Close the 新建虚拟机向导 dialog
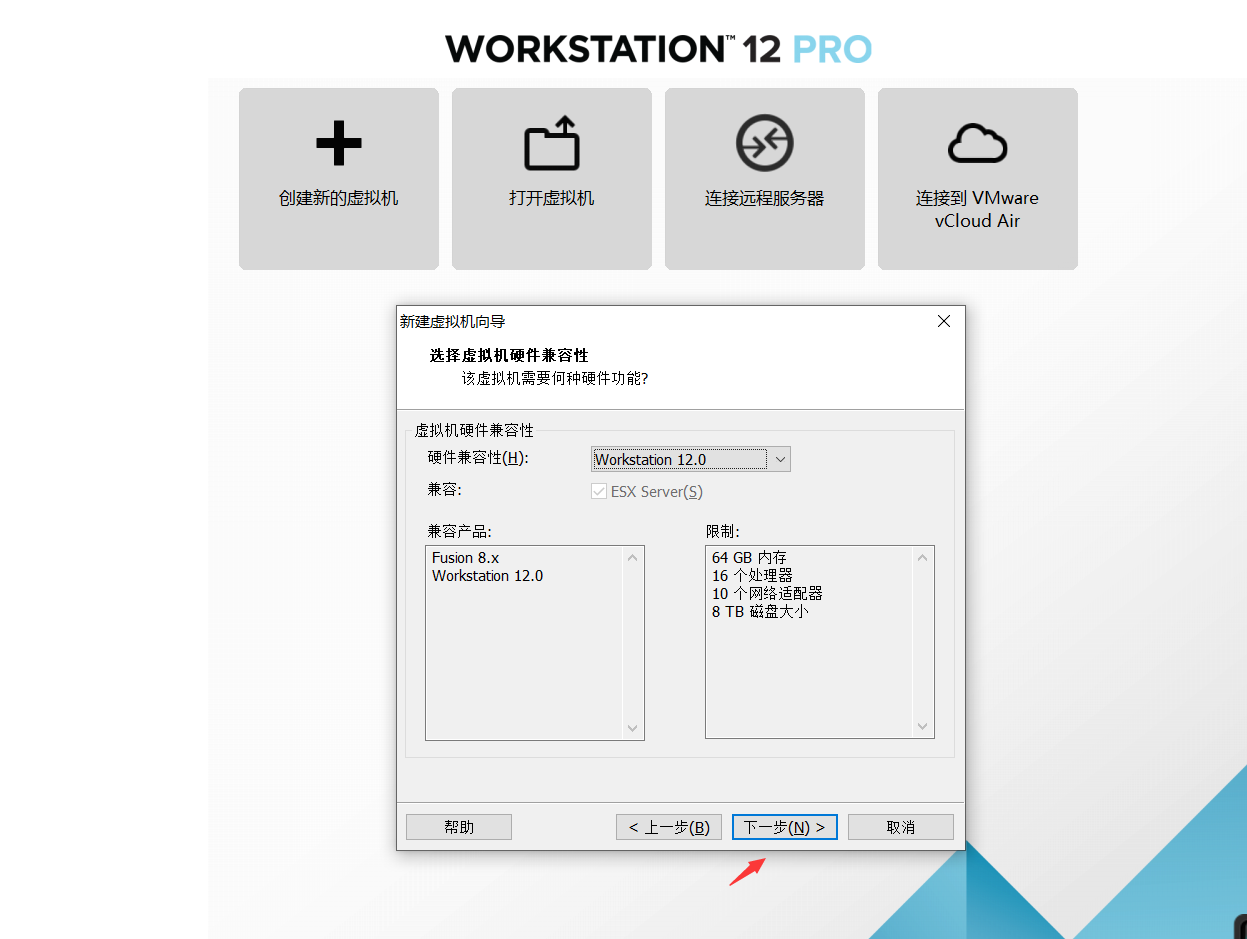Screen dimensions: 1247x939 pos(943,321)
